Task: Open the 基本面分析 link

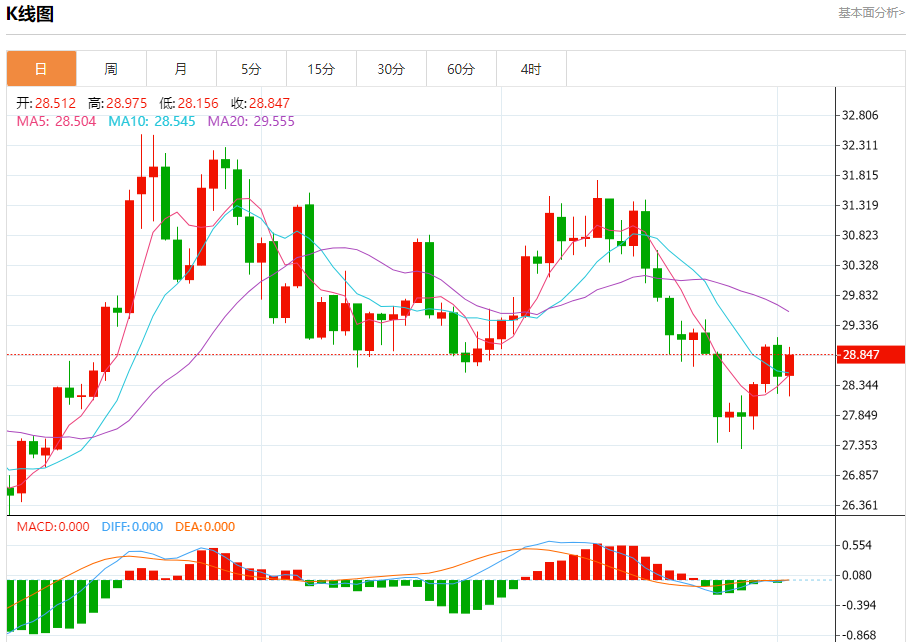Action: point(871,13)
